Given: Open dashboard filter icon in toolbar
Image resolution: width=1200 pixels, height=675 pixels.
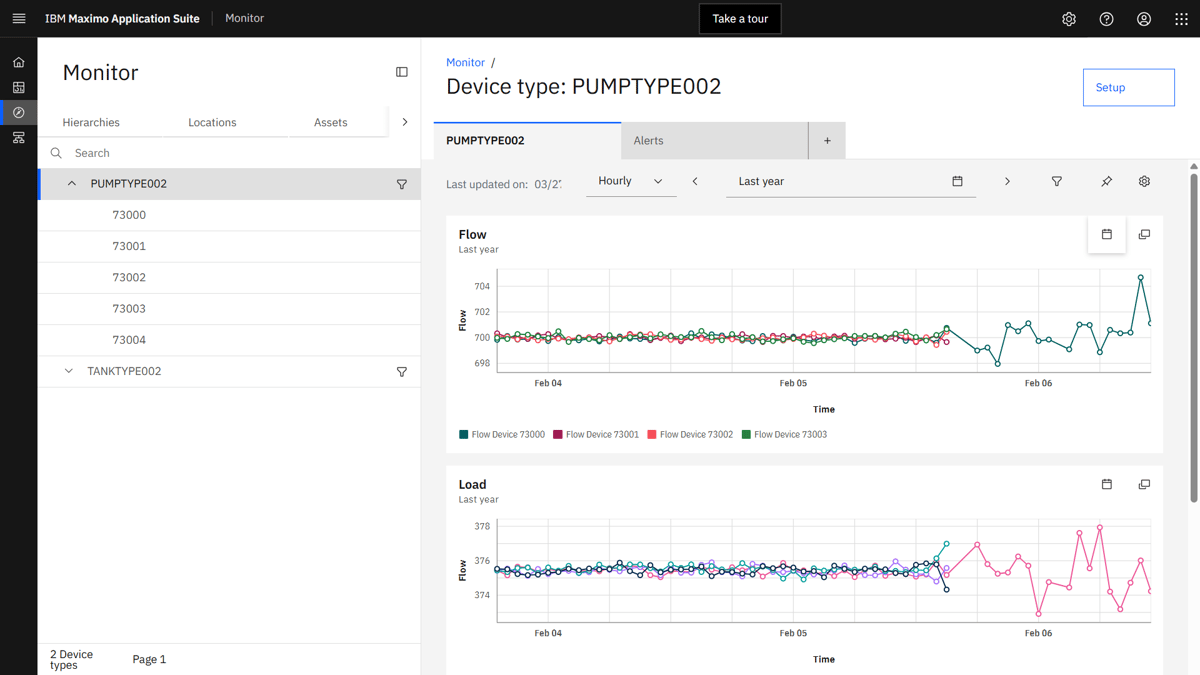Looking at the screenshot, I should [x=1056, y=182].
